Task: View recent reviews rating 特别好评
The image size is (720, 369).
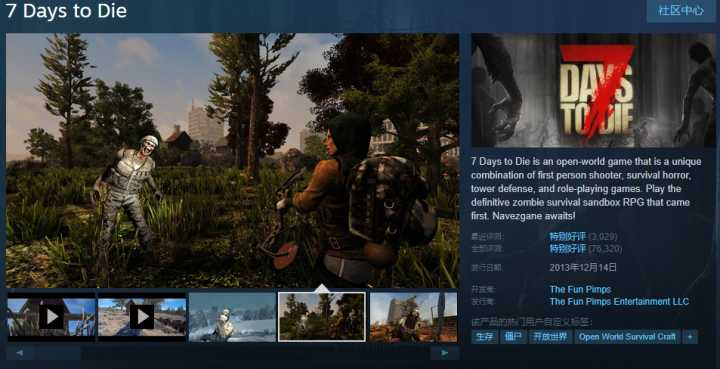Action: point(568,237)
